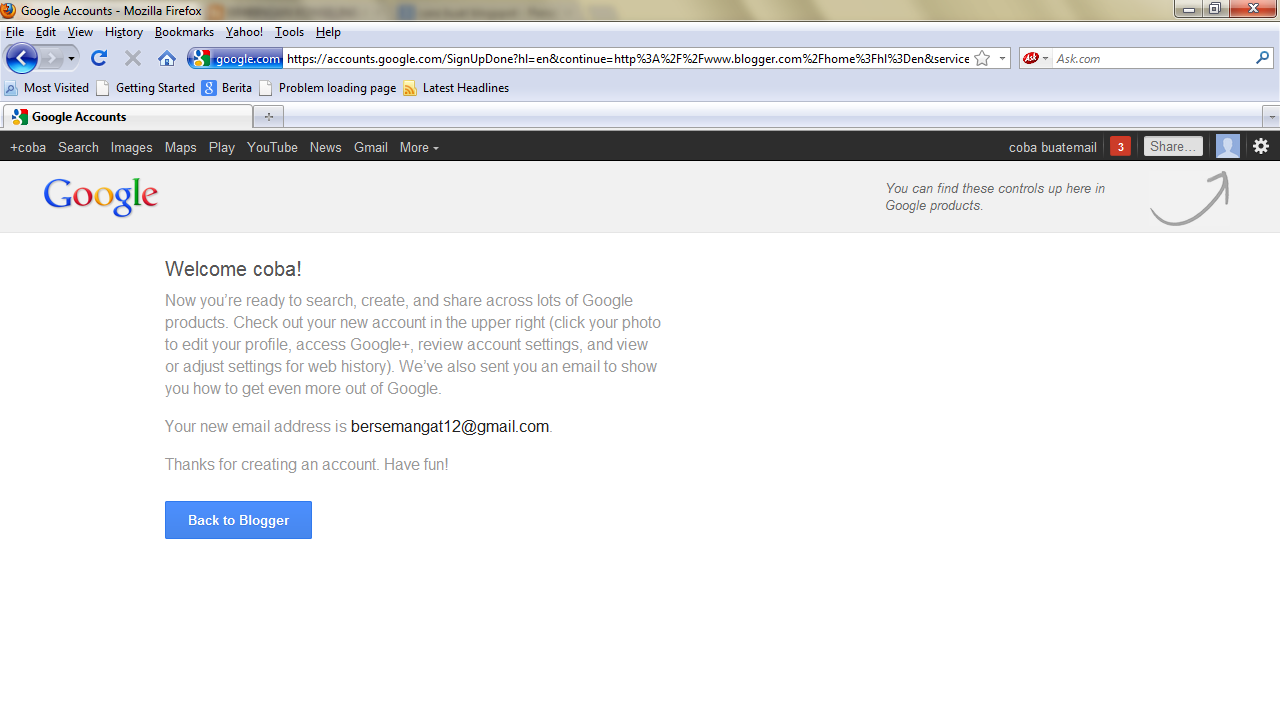Reload the page with the refresh icon
Image resolution: width=1281 pixels, height=701 pixels.
click(98, 58)
